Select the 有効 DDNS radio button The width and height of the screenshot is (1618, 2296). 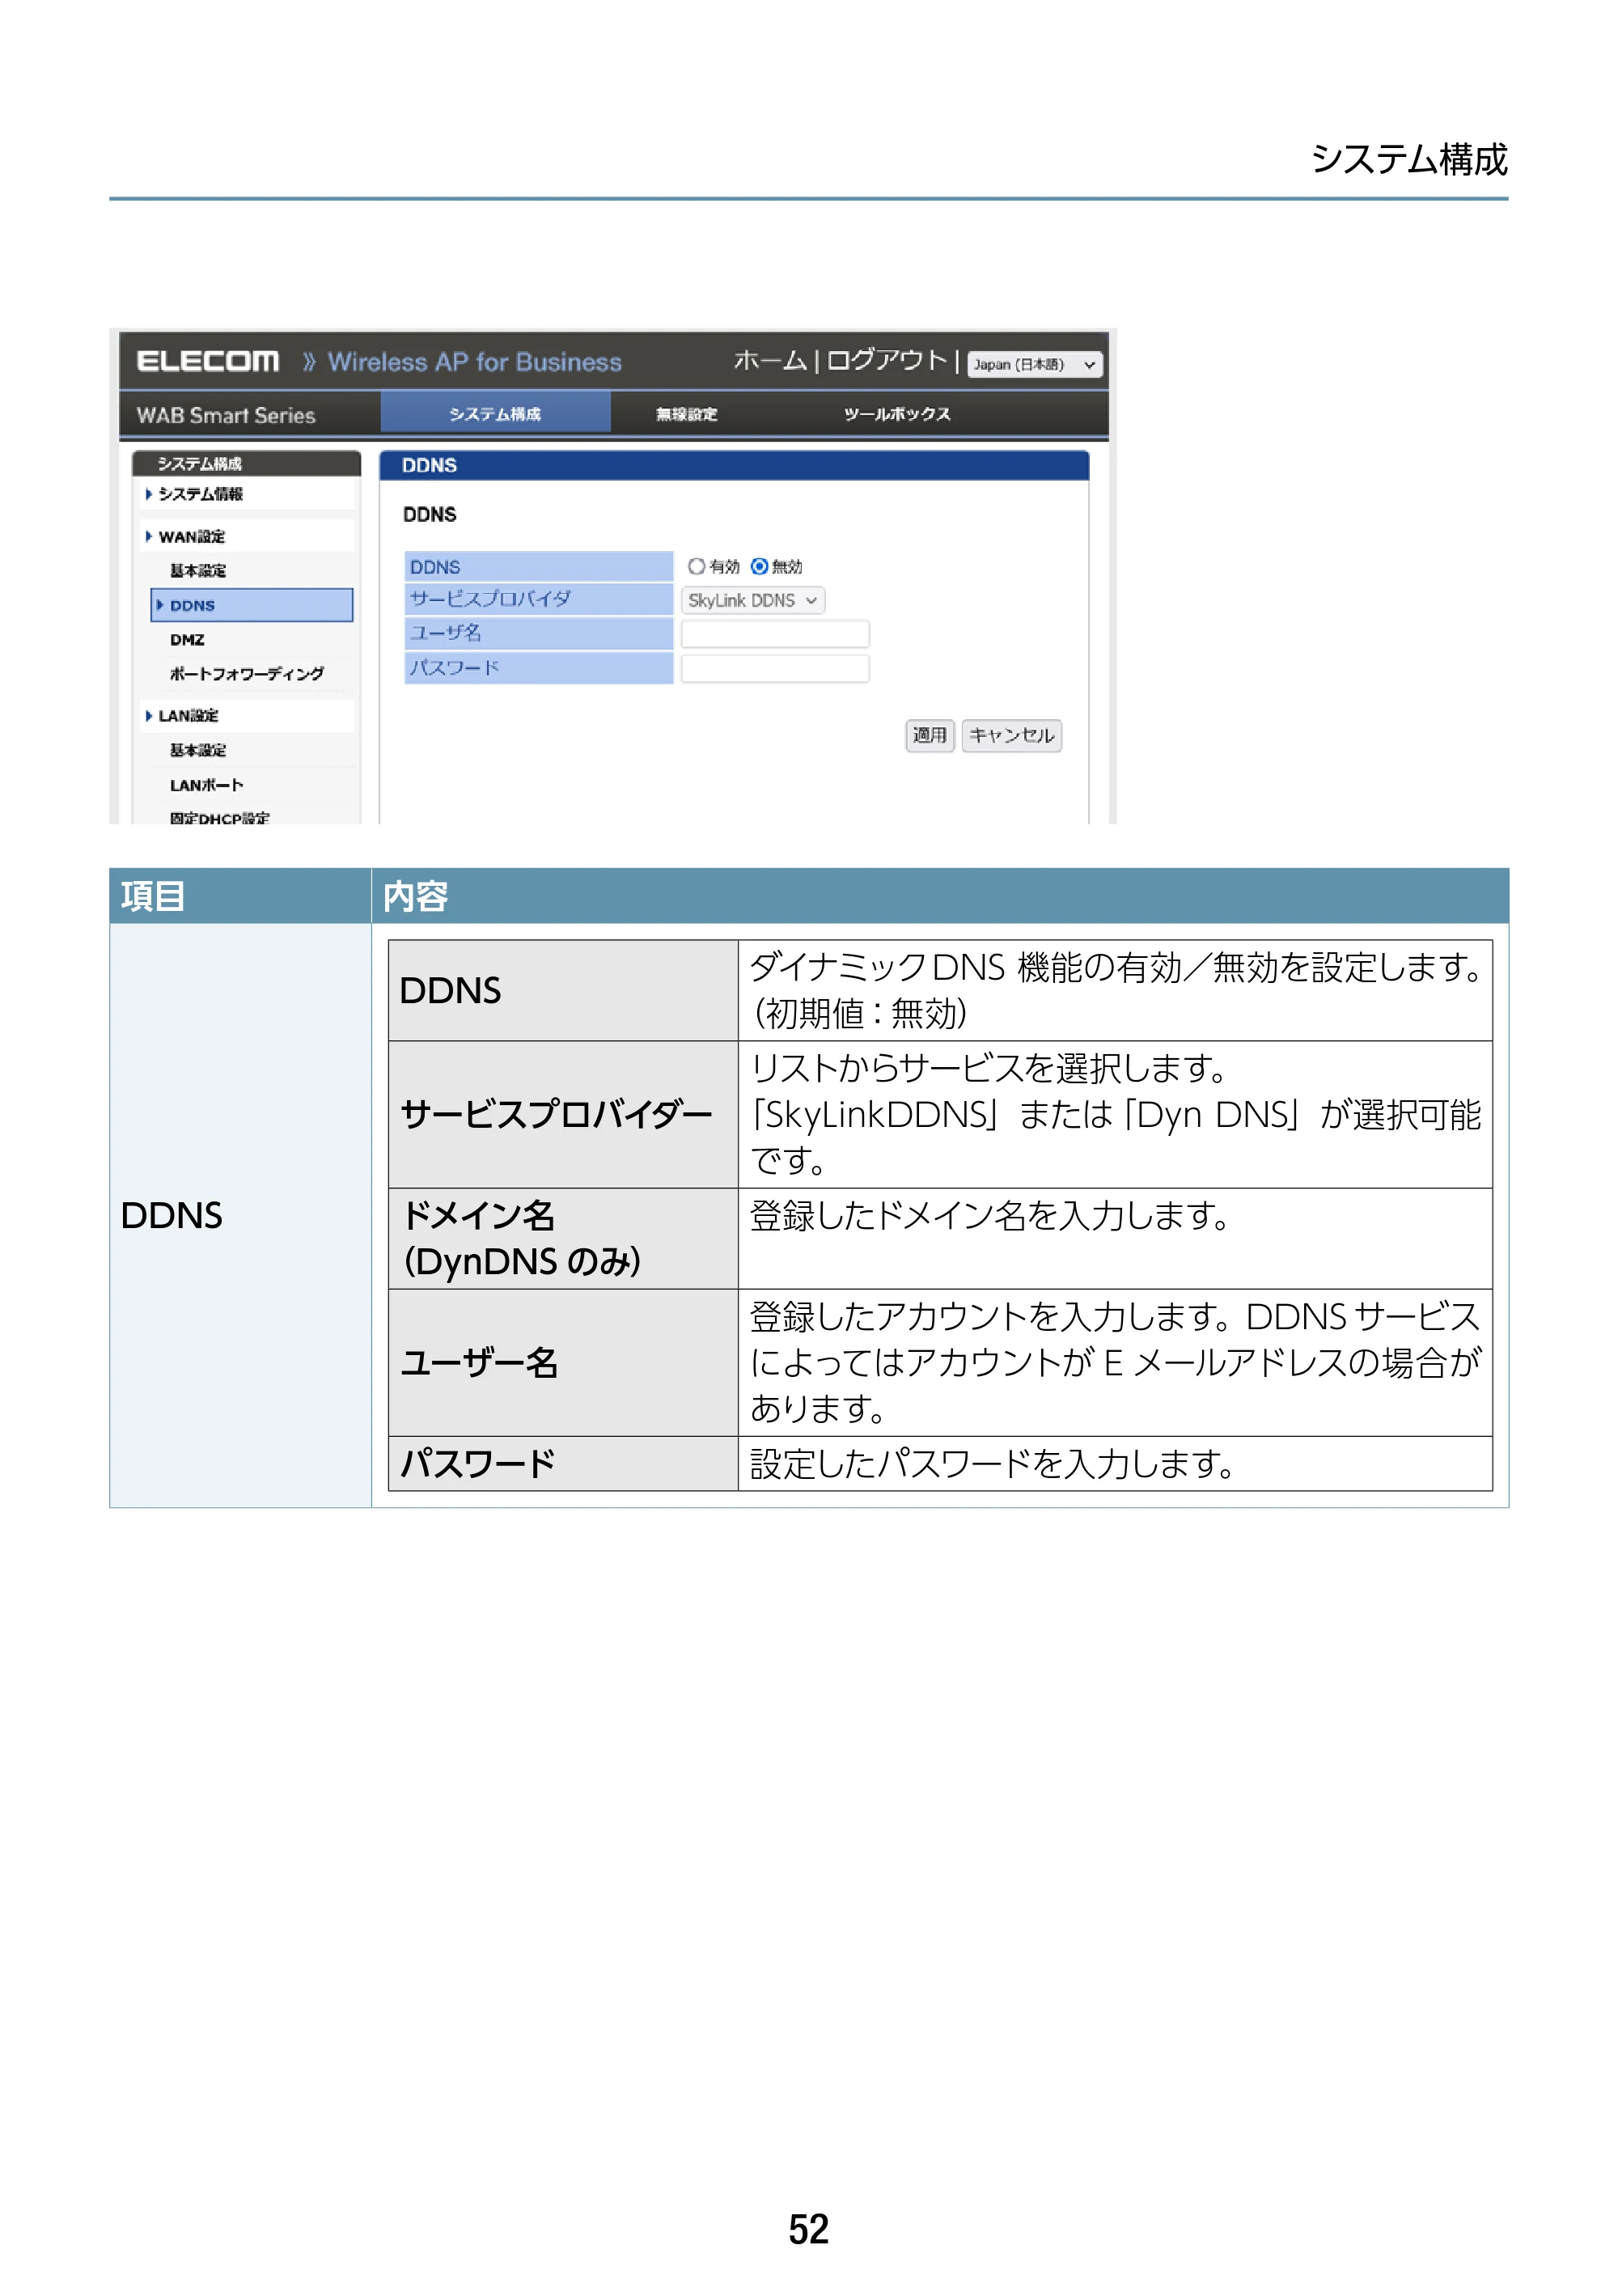click(x=696, y=566)
